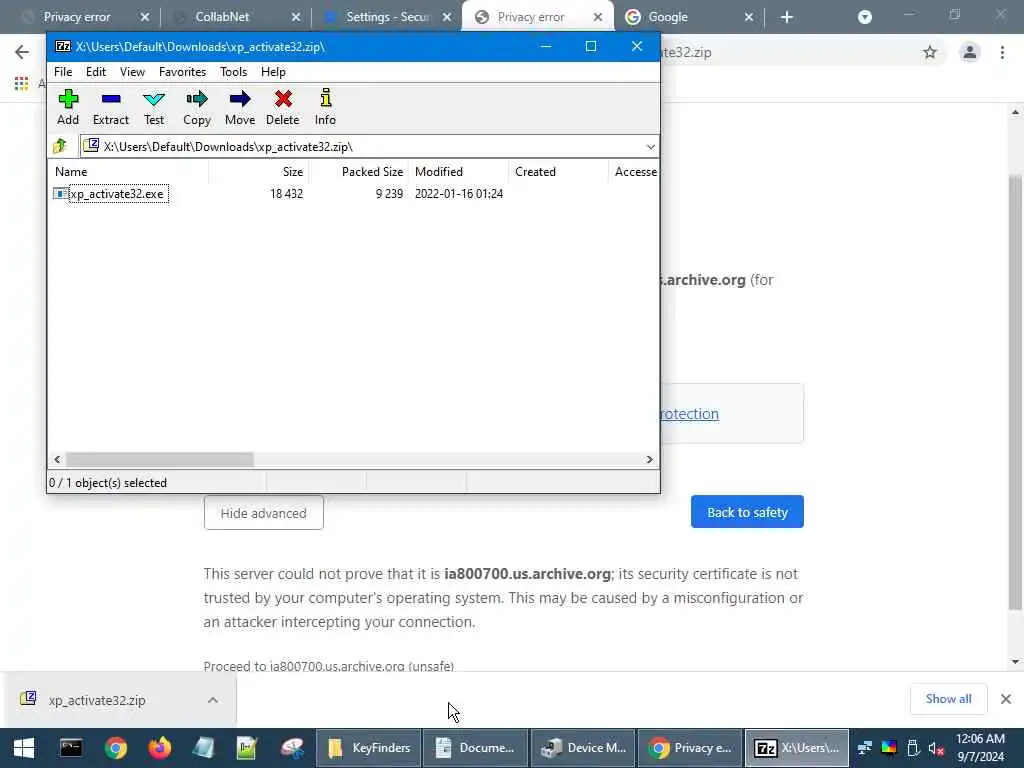Click the Back to safety button
1024x768 pixels.
[747, 512]
